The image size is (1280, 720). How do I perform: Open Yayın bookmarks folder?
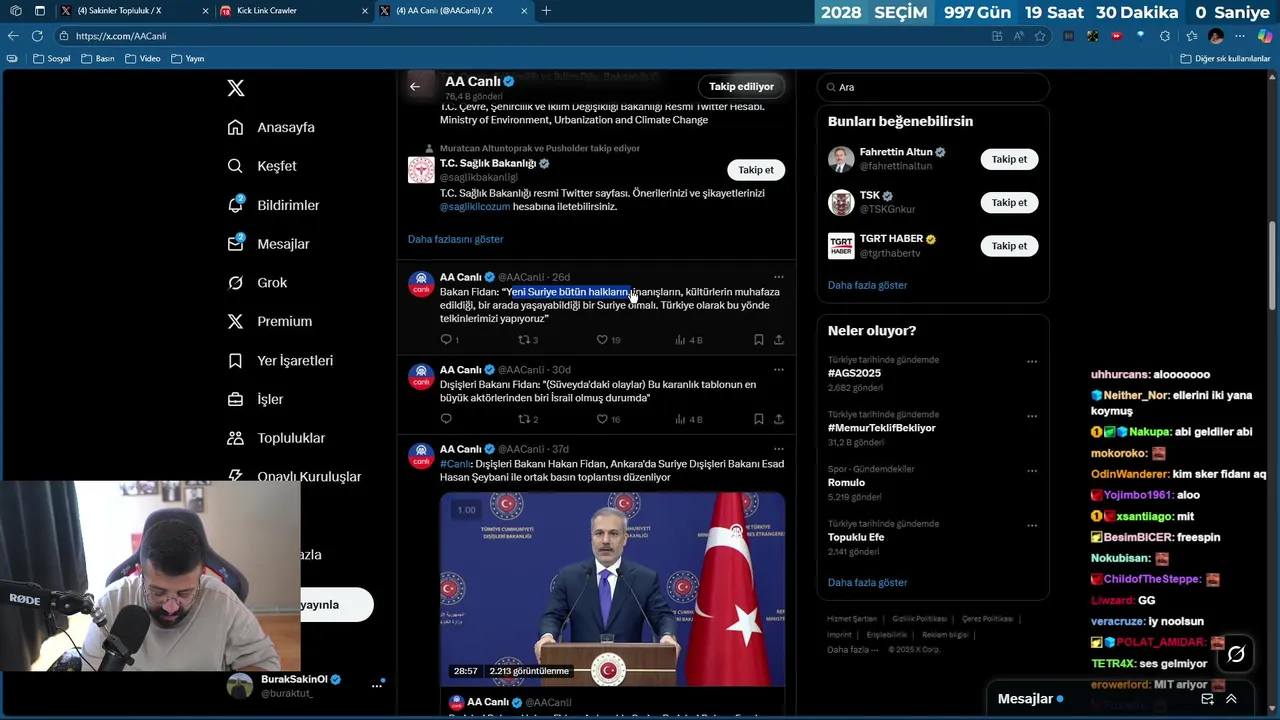(188, 59)
